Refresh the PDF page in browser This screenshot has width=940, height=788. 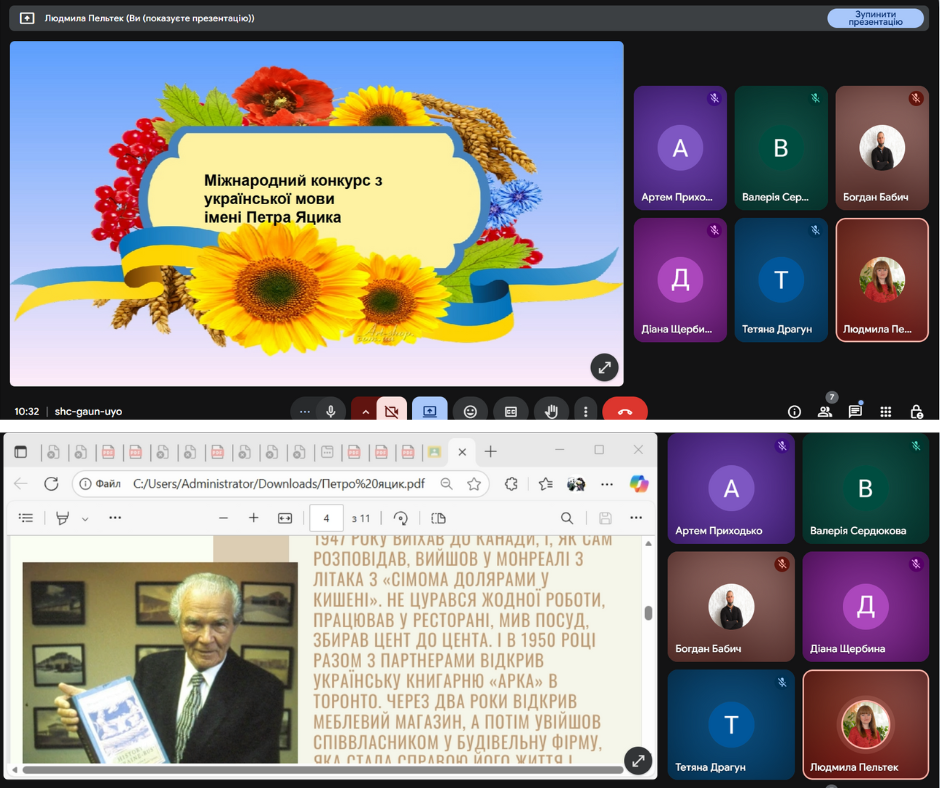51,484
